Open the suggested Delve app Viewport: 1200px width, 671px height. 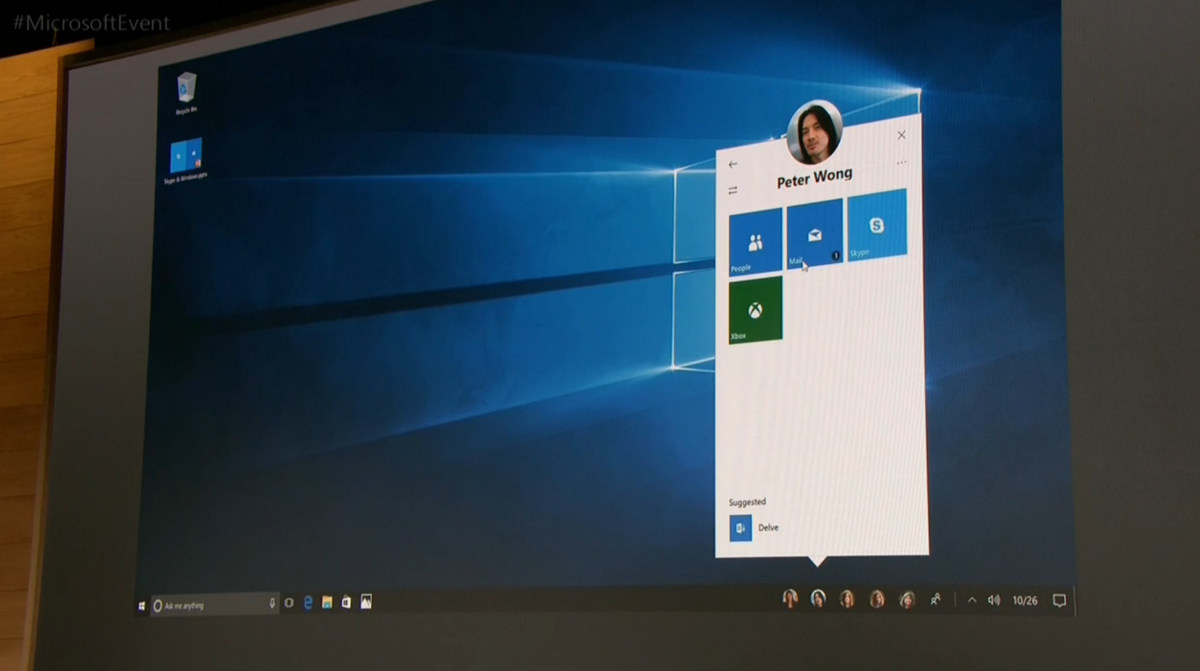(754, 527)
